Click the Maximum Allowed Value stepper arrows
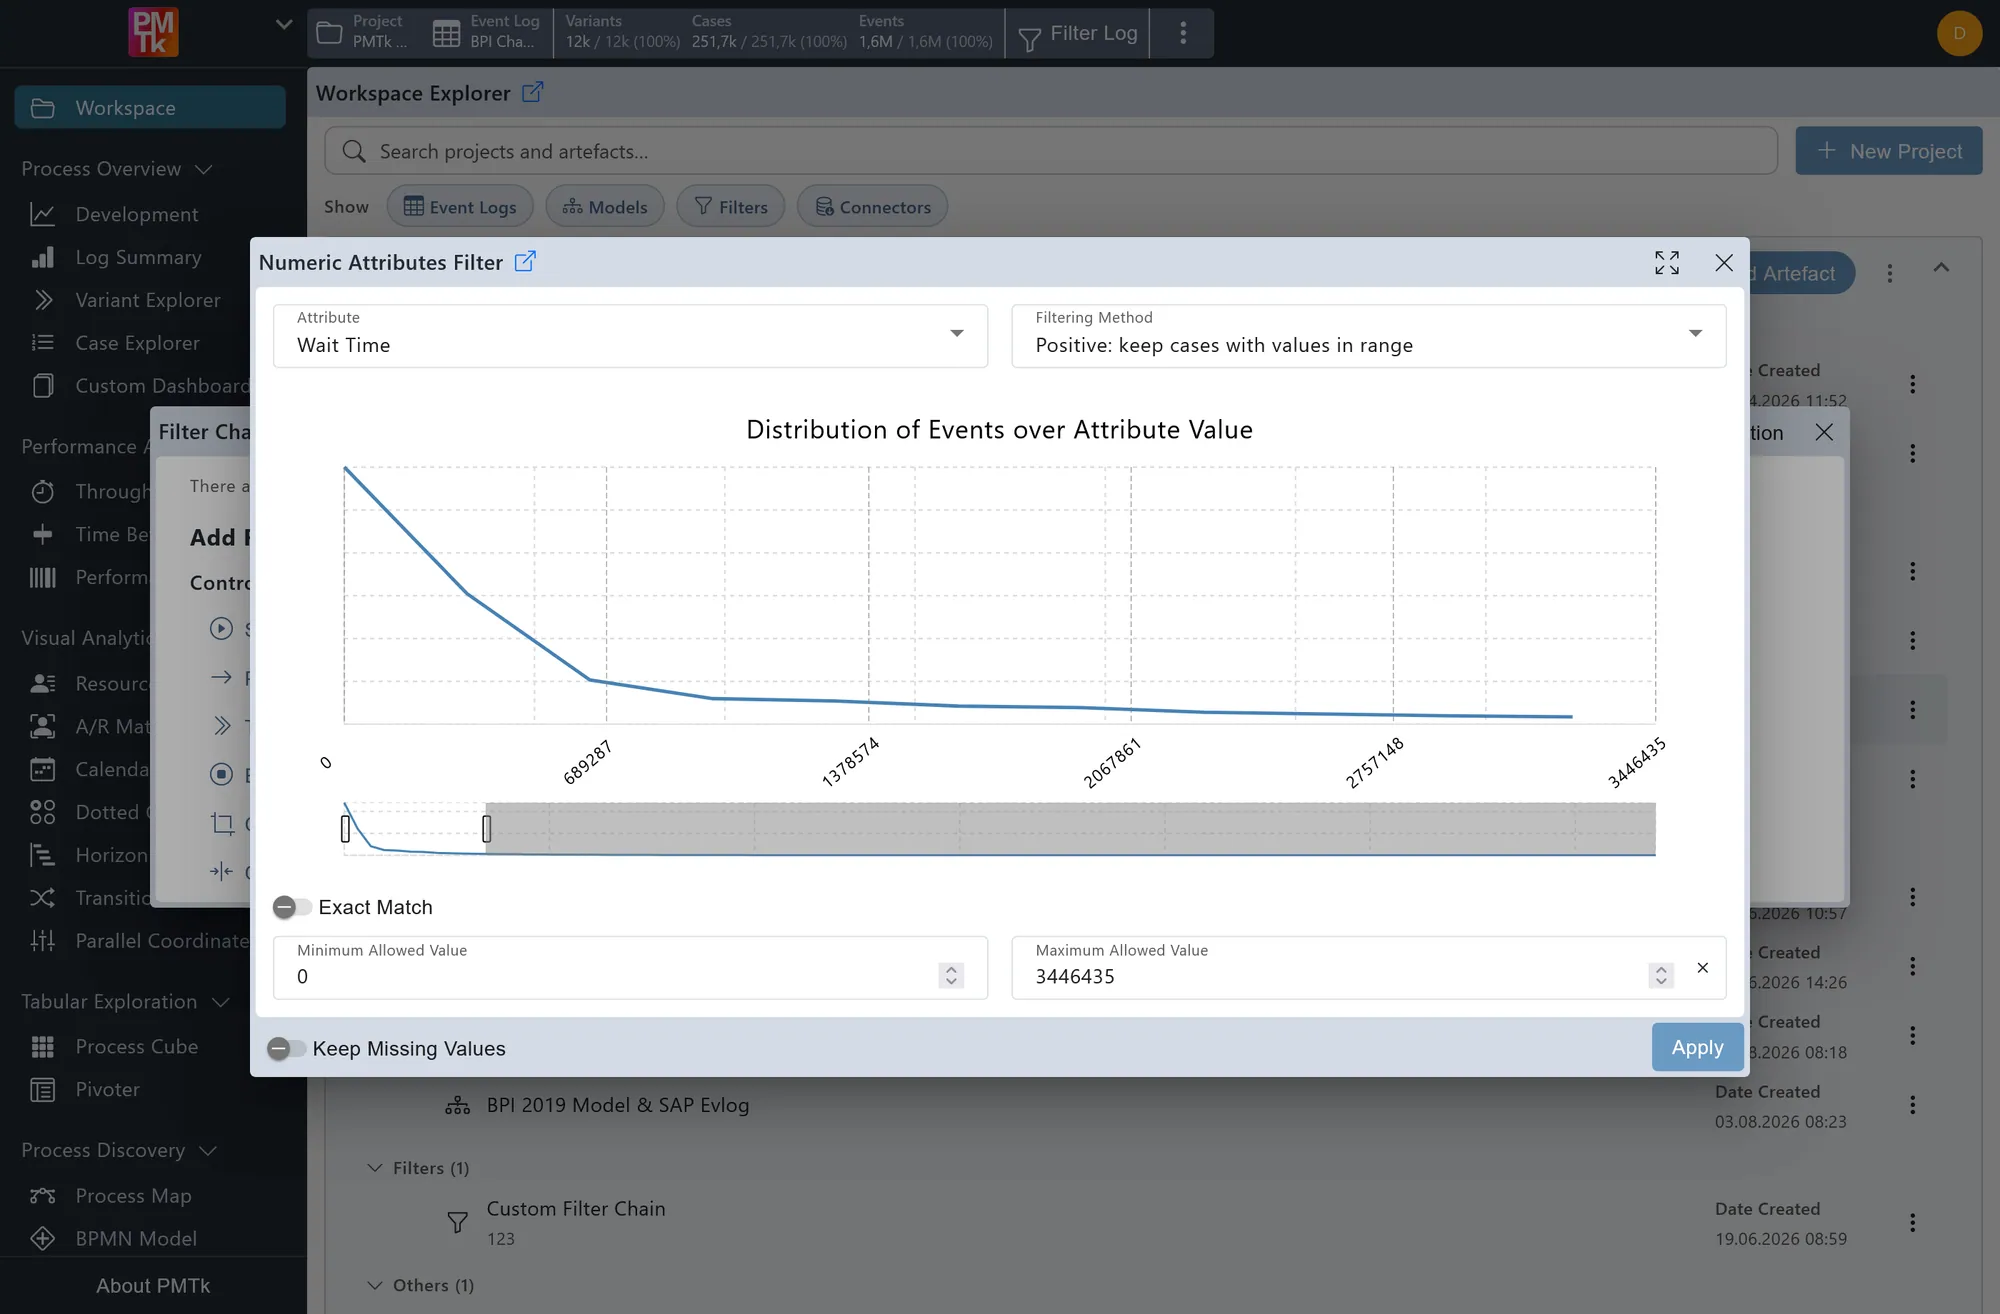 (x=1661, y=975)
